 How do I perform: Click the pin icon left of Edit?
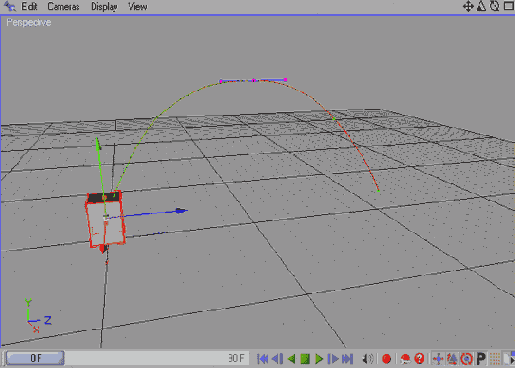10,6
